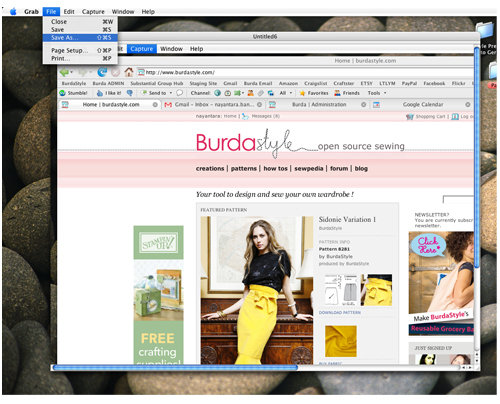Click the I like it! thumbs-up icon
The height and width of the screenshot is (404, 500).
click(x=100, y=93)
